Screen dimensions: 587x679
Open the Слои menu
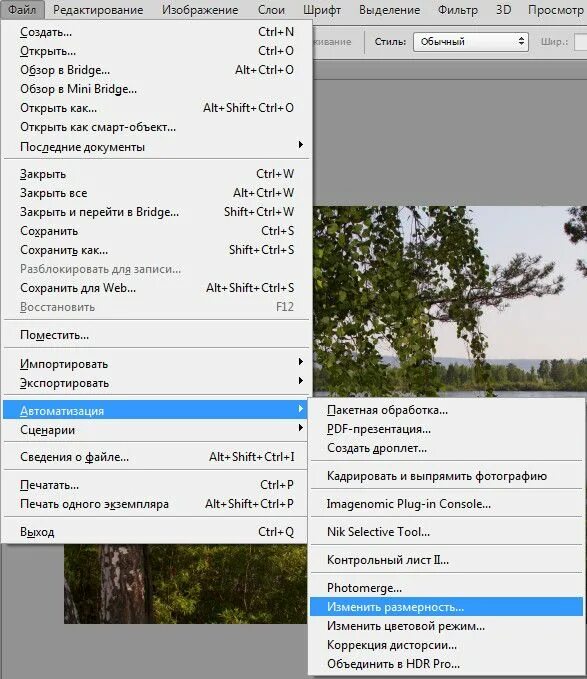click(x=271, y=10)
